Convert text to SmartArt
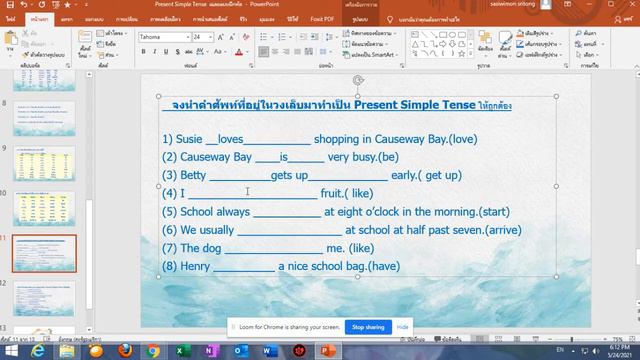 point(370,54)
